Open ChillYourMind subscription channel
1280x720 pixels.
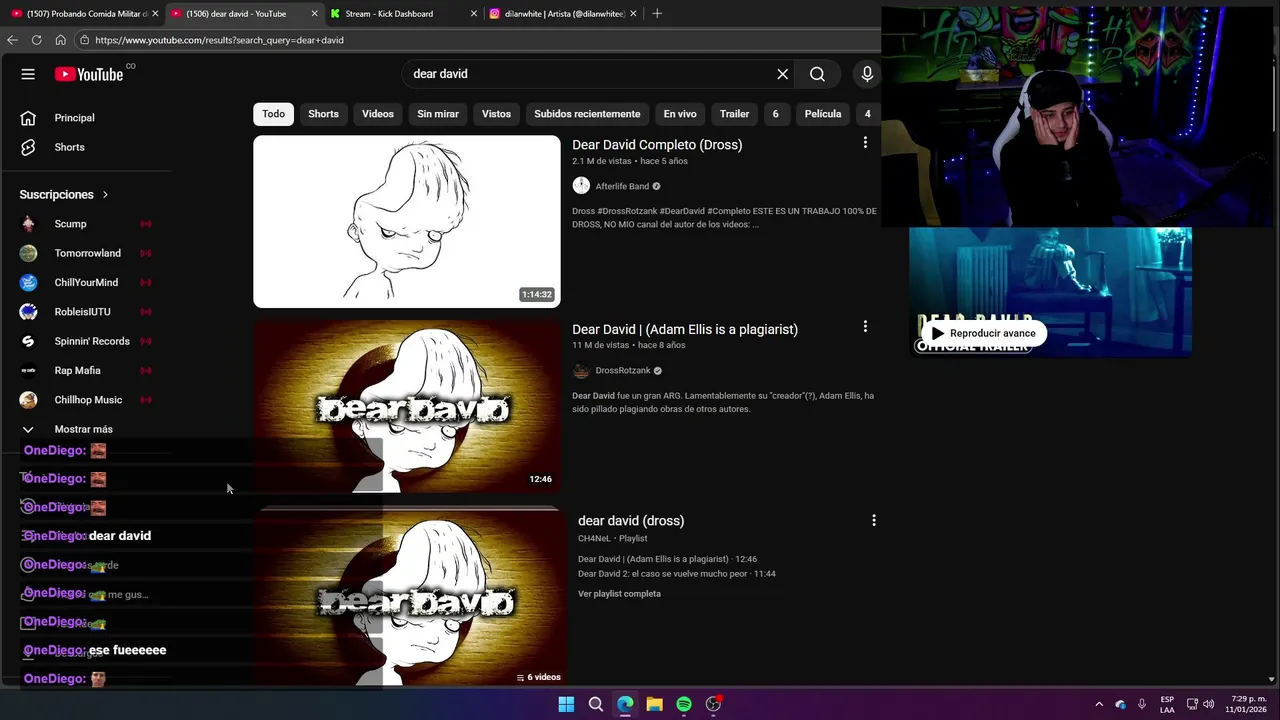coord(86,283)
